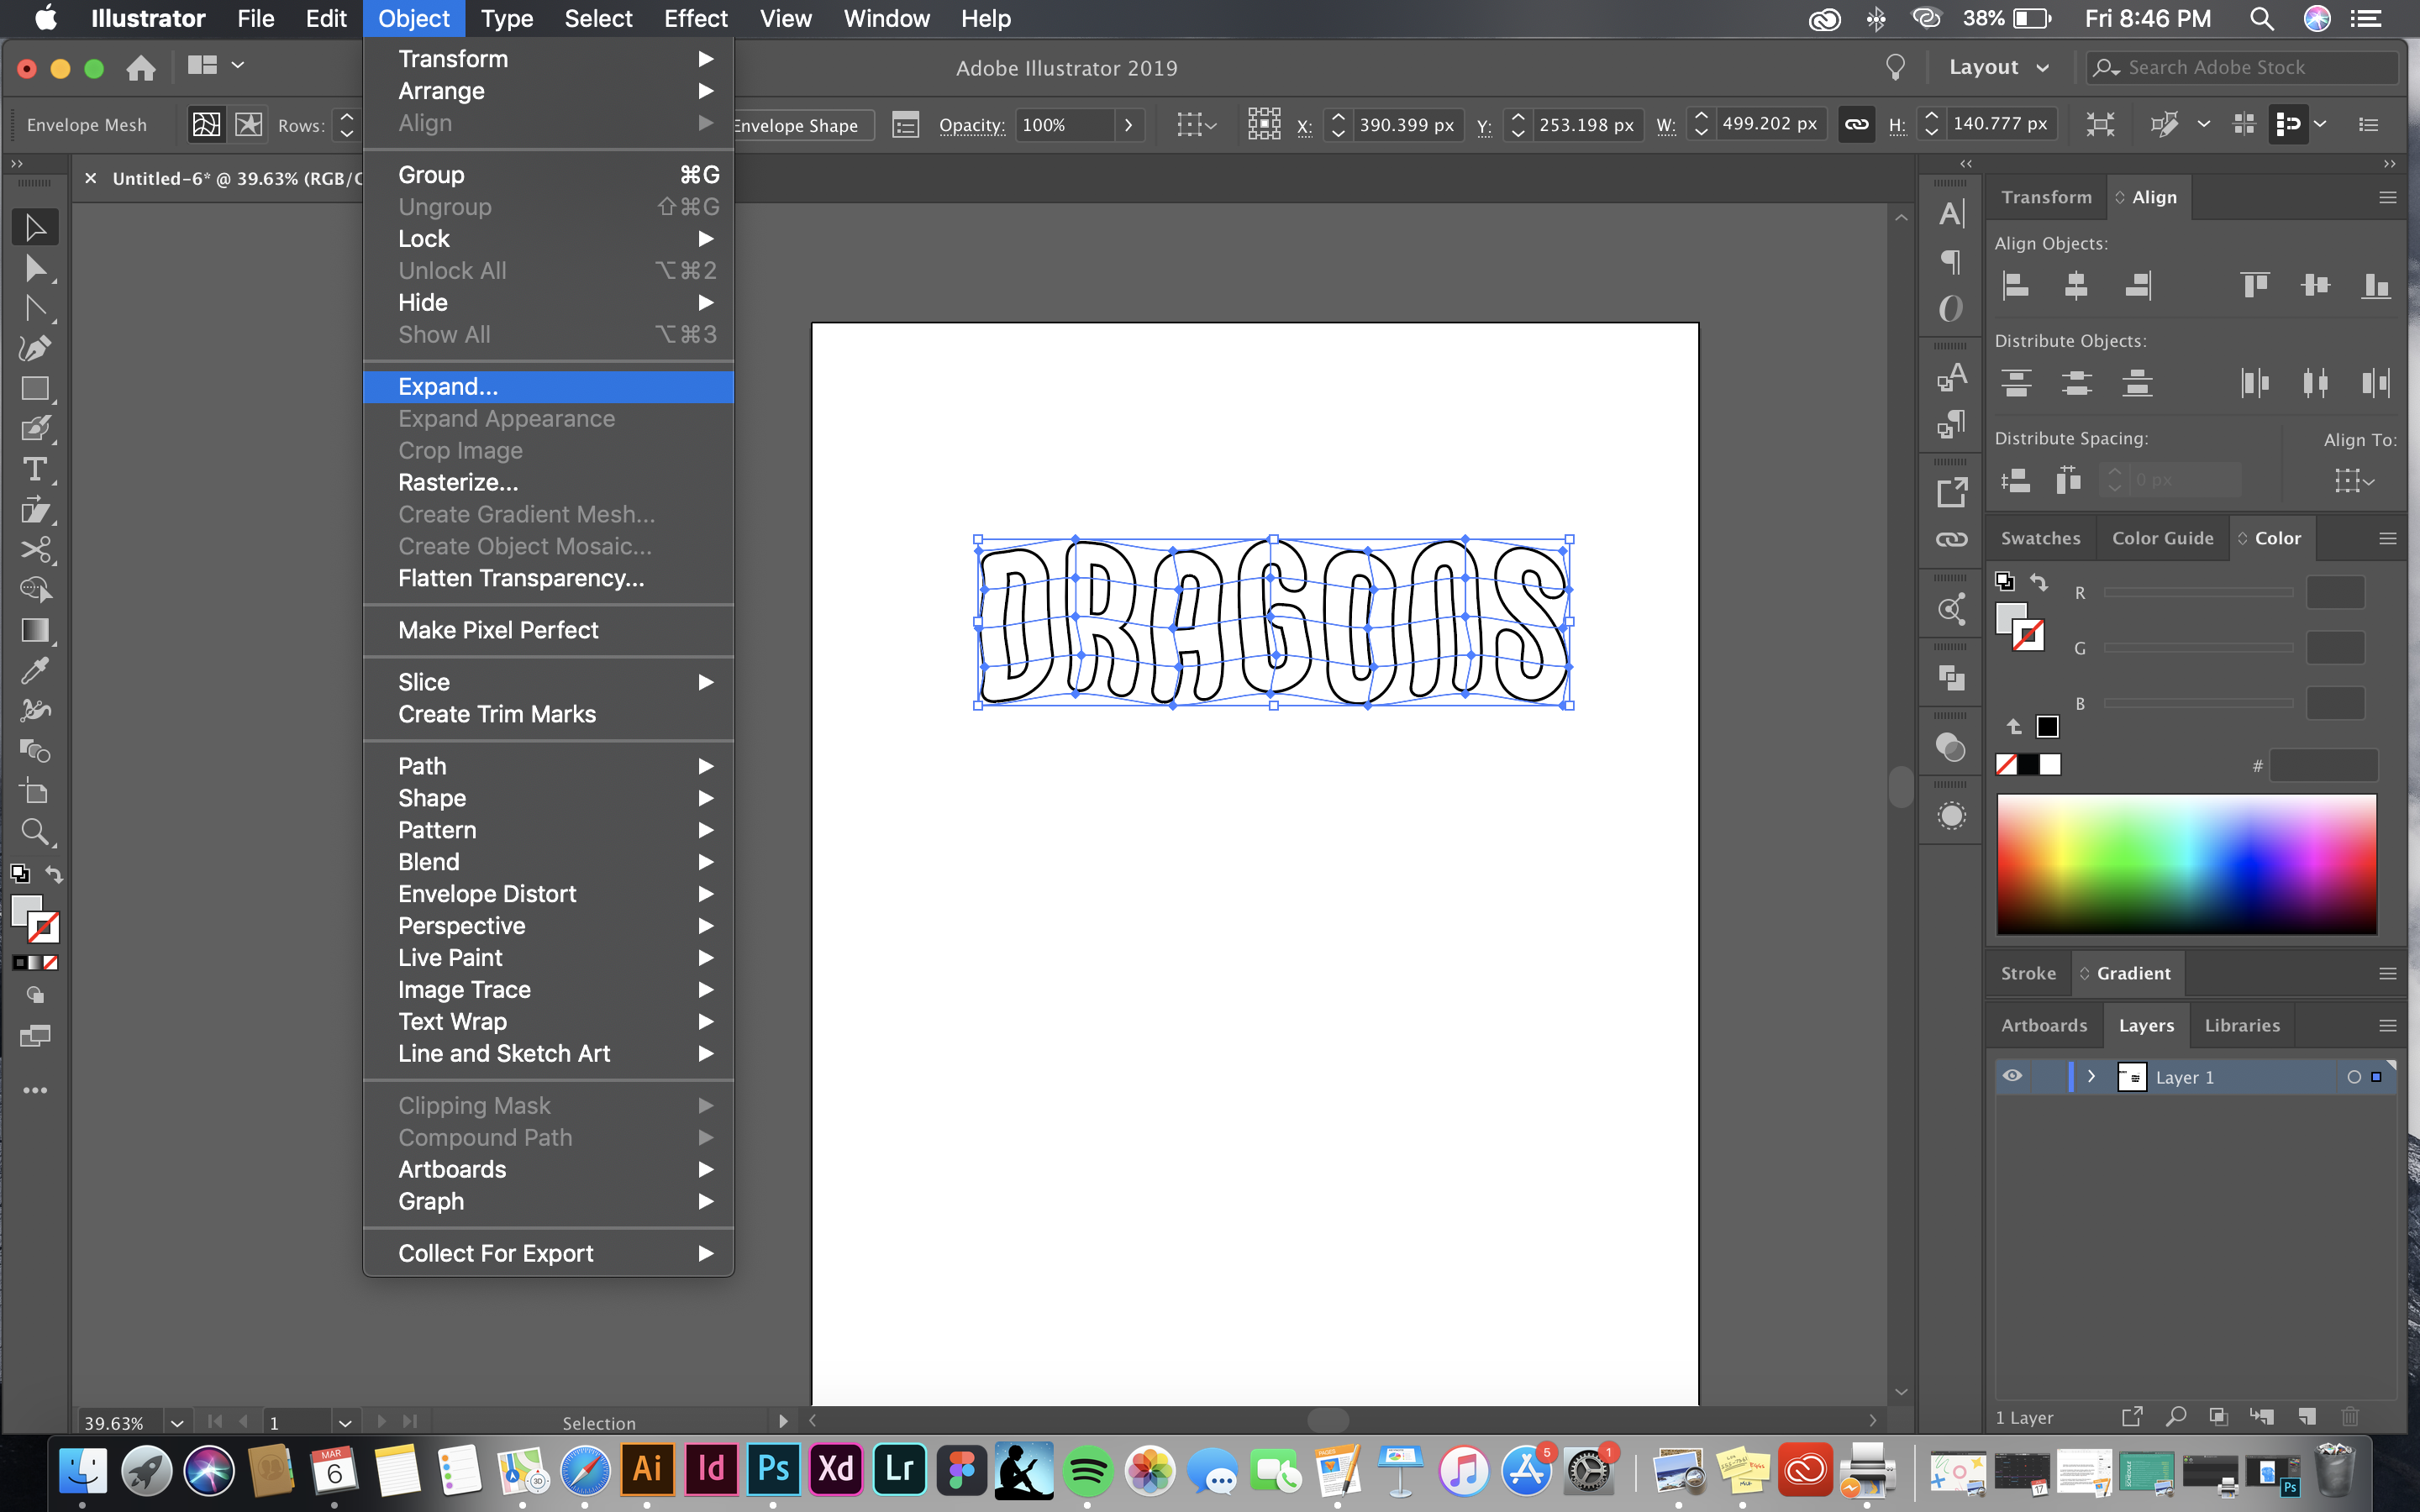Select the Pen tool
Image resolution: width=2420 pixels, height=1512 pixels.
[x=35, y=348]
